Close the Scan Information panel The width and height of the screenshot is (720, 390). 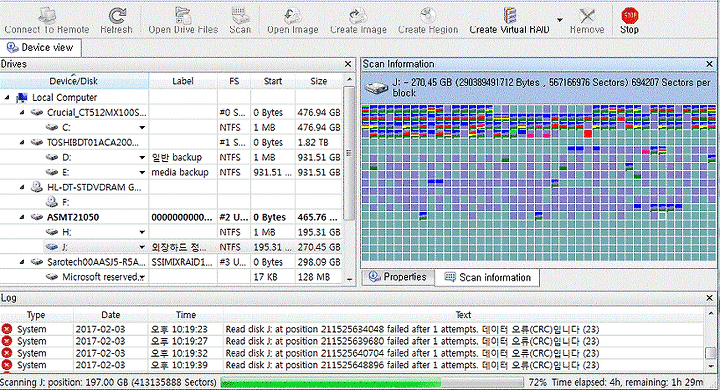(709, 64)
